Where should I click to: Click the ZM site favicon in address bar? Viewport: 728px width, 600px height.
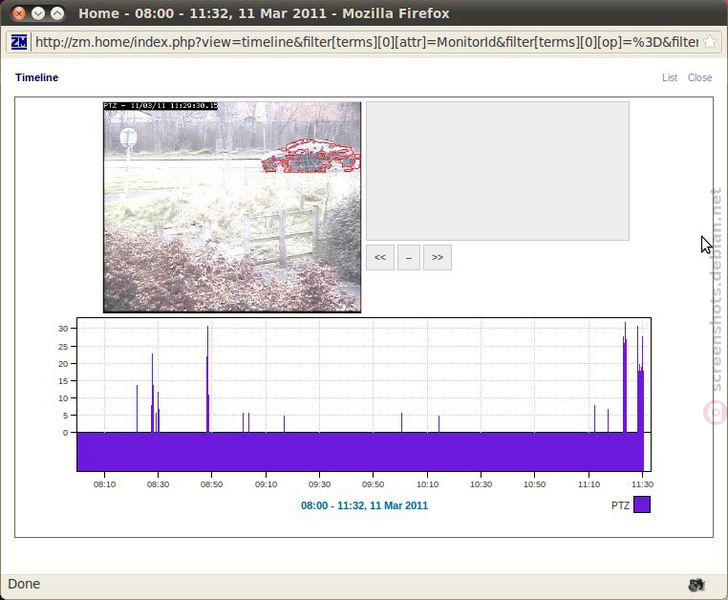tap(19, 42)
